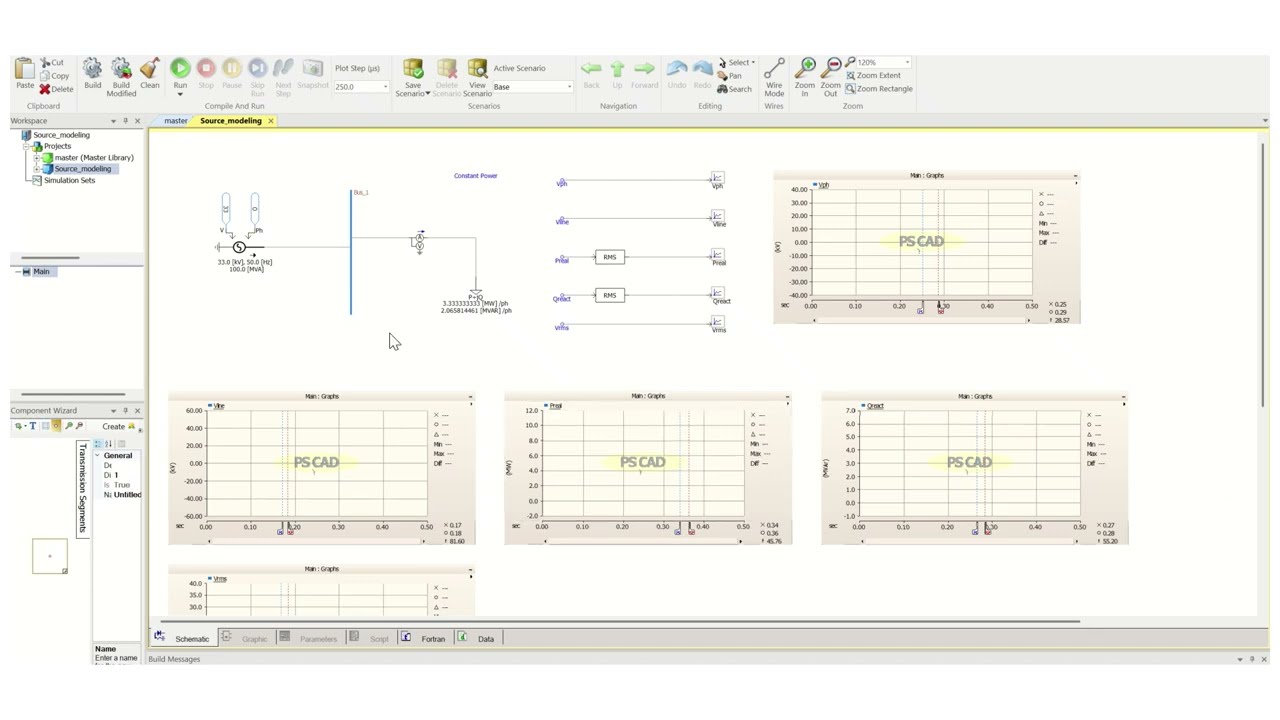Activate the Pan tool
Viewport: 1280px width, 720px height.
[730, 76]
